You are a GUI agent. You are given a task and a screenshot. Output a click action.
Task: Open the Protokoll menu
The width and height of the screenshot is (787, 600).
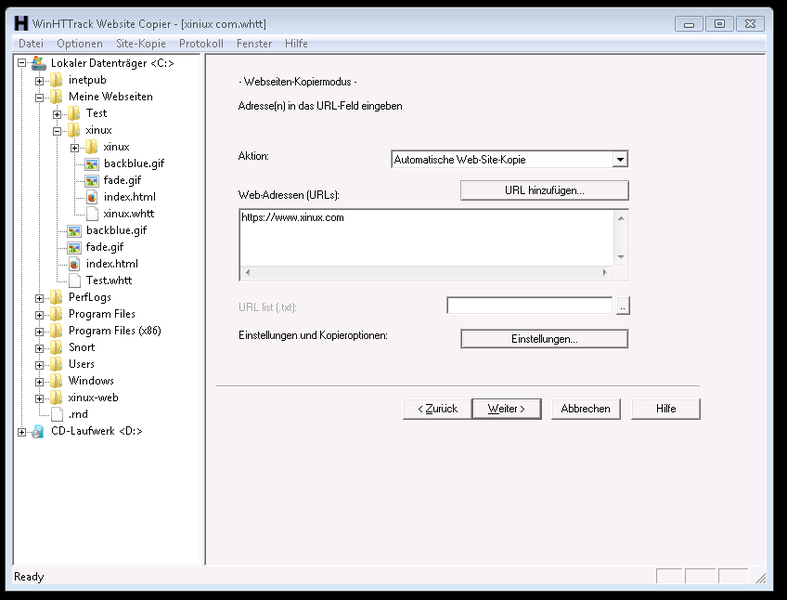201,44
